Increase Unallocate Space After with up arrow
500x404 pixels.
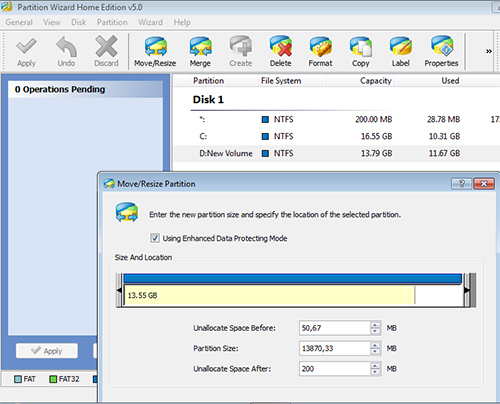coord(375,365)
